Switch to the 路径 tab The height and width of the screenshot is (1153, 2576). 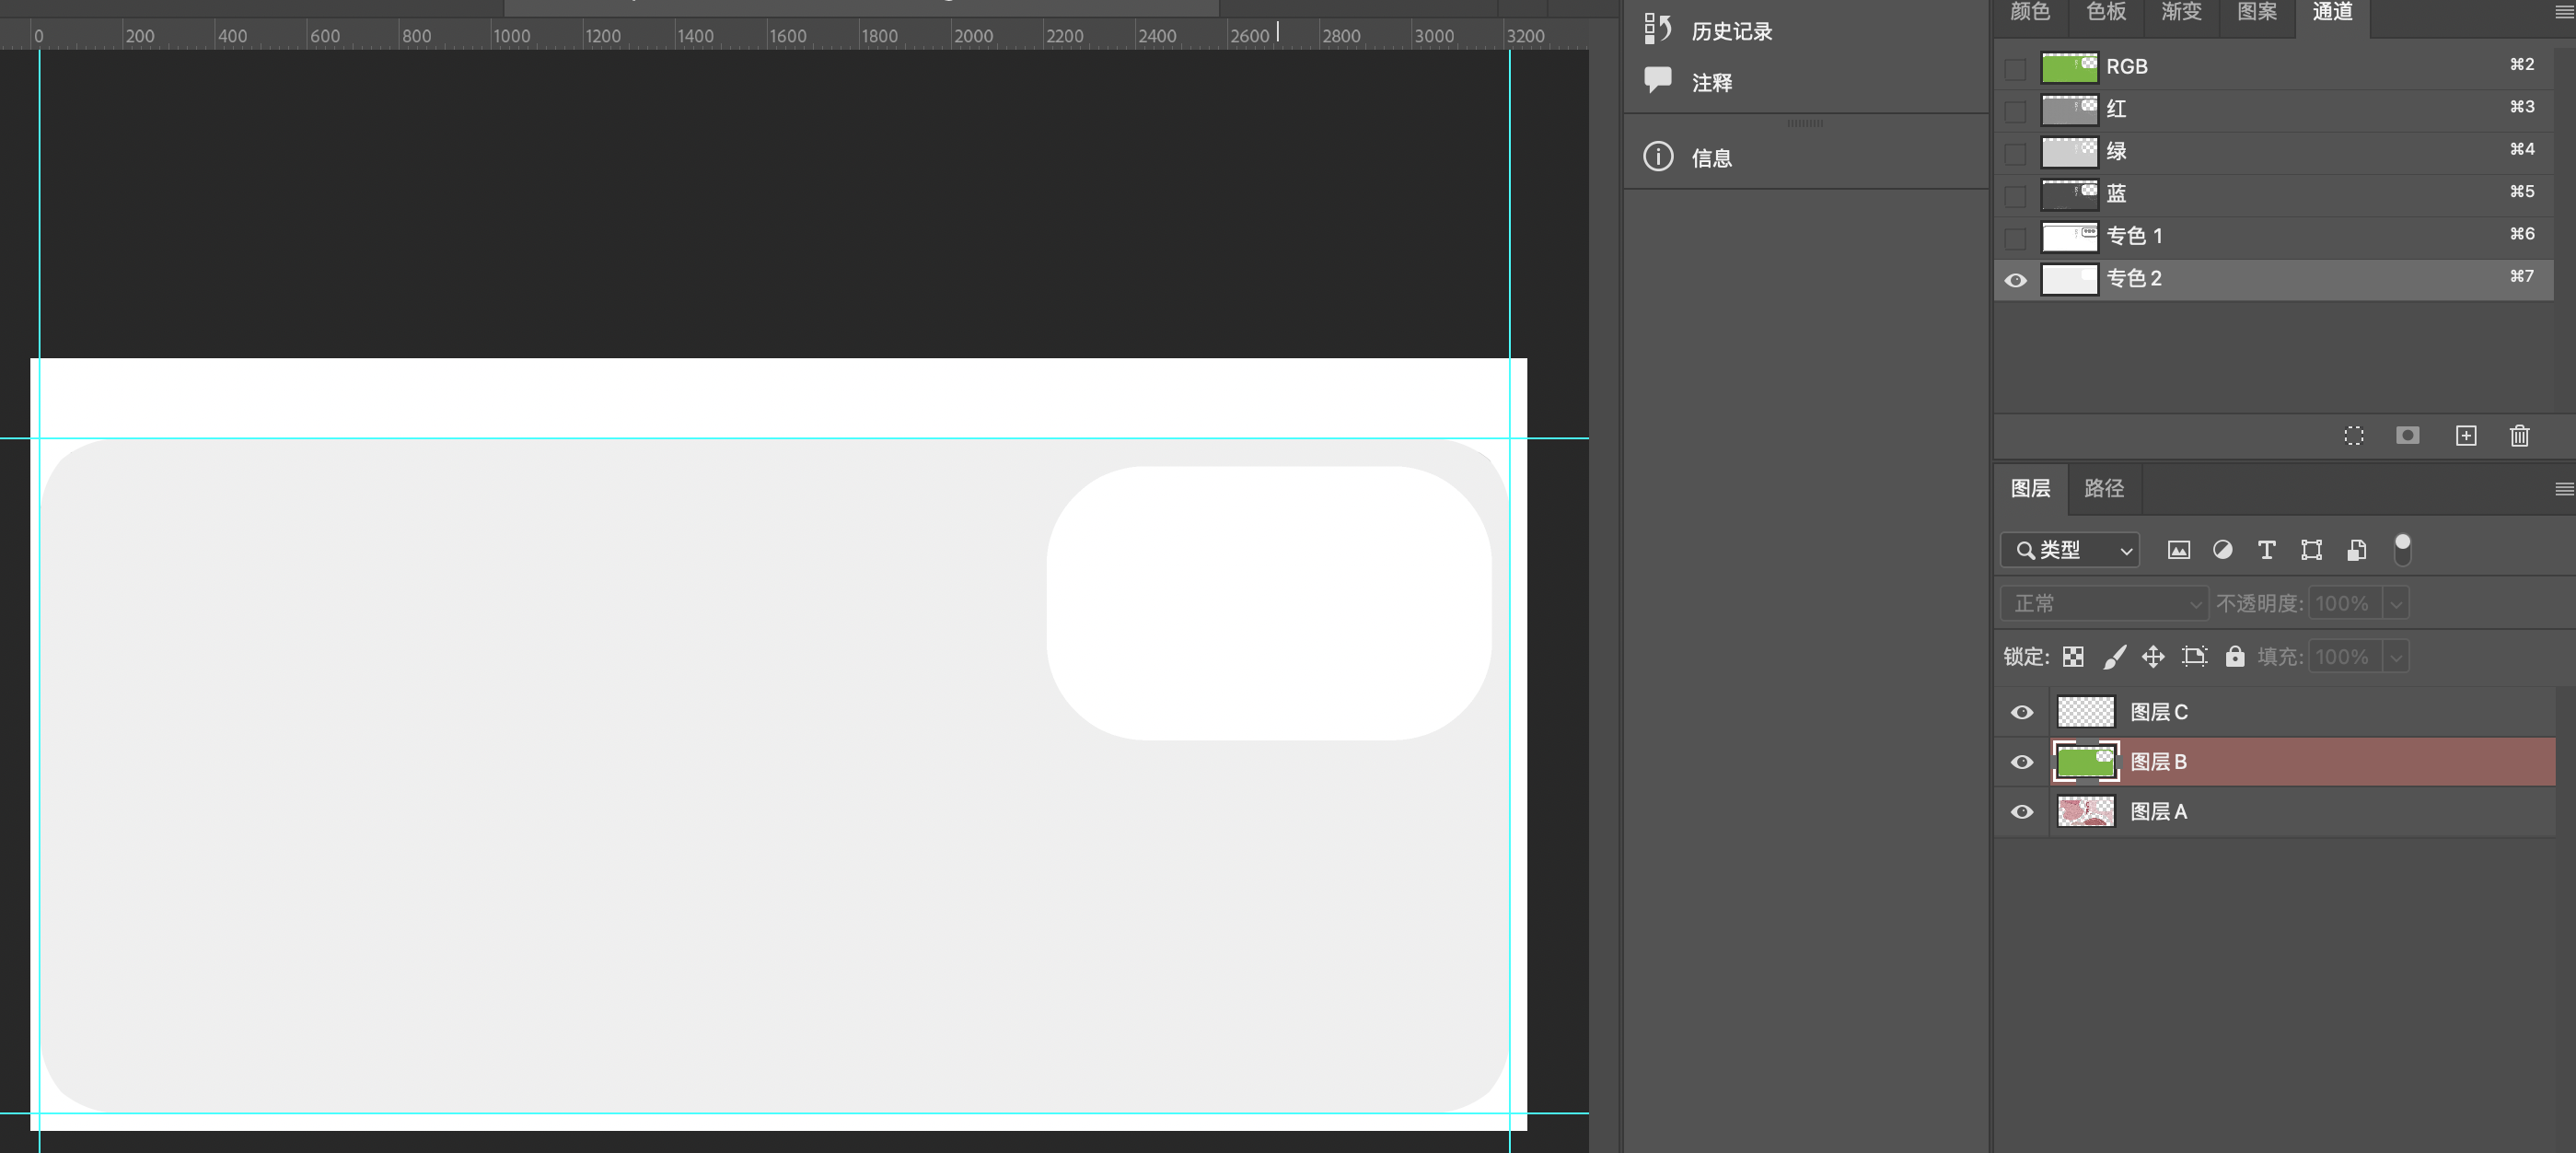tap(2103, 488)
